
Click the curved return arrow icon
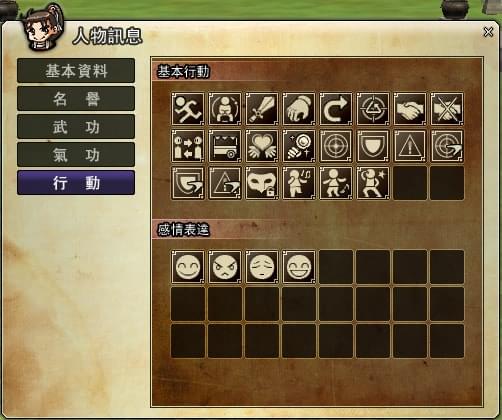coord(336,109)
